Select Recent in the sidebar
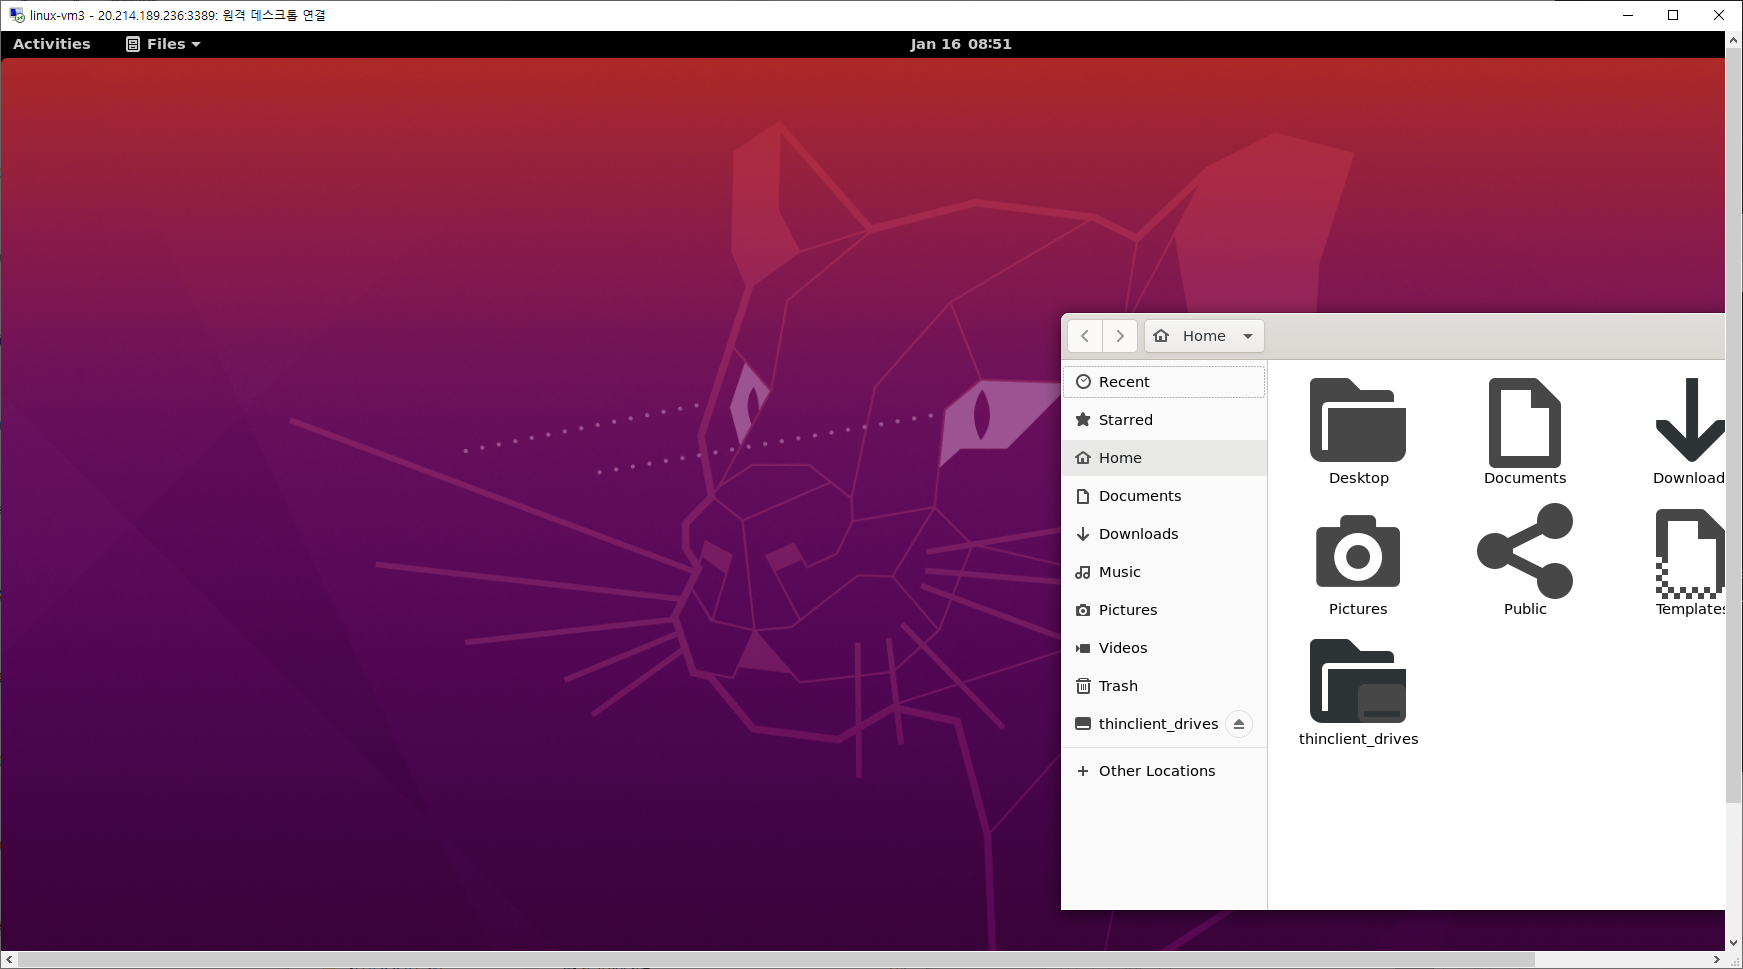 pos(1164,382)
